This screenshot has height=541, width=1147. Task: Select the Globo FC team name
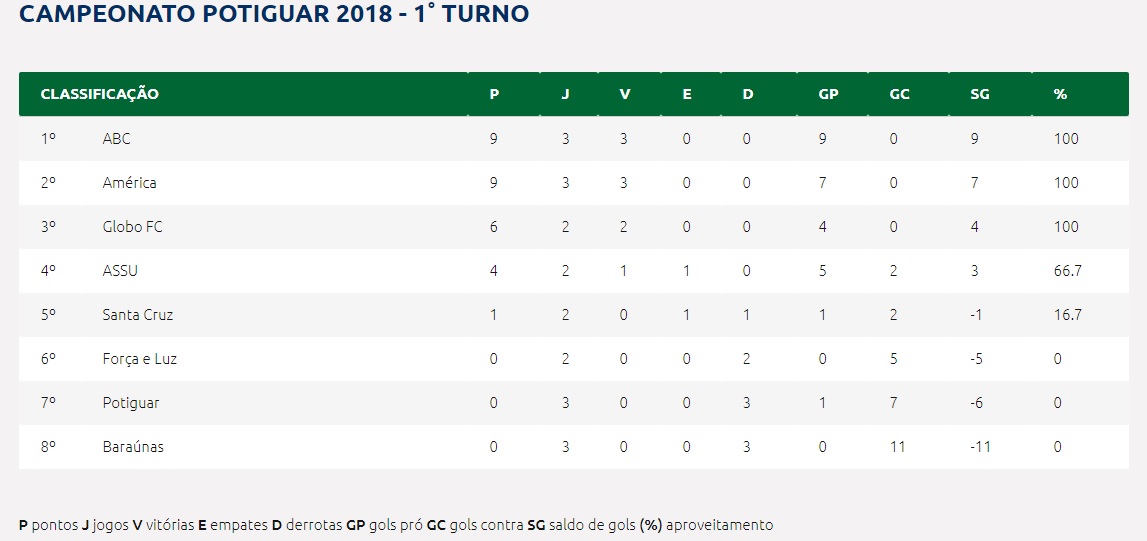click(x=132, y=227)
